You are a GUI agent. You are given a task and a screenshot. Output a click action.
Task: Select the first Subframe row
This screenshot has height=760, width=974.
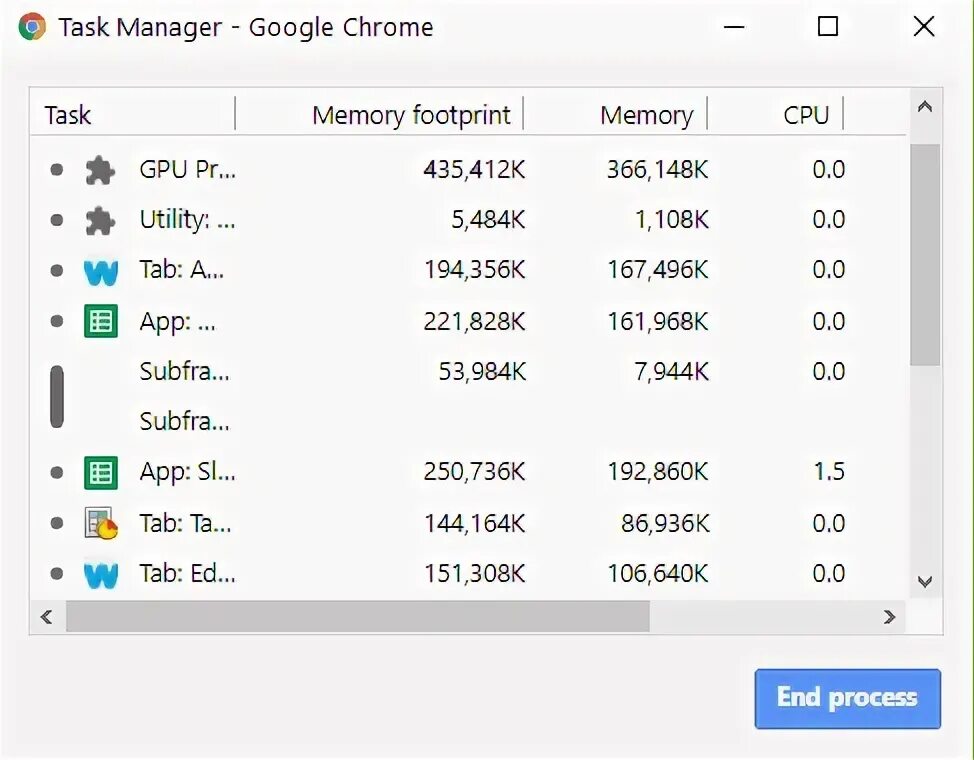(185, 372)
